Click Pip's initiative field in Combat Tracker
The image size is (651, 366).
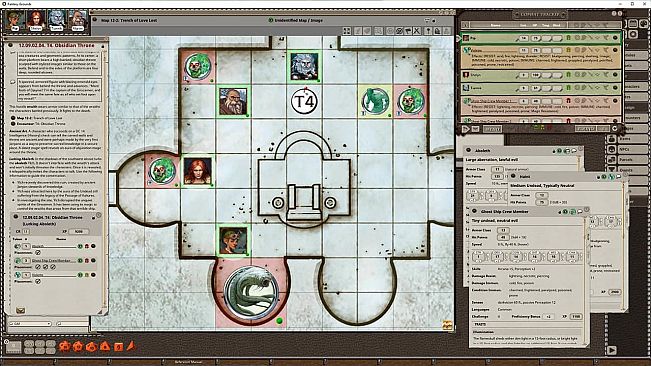tap(524, 38)
